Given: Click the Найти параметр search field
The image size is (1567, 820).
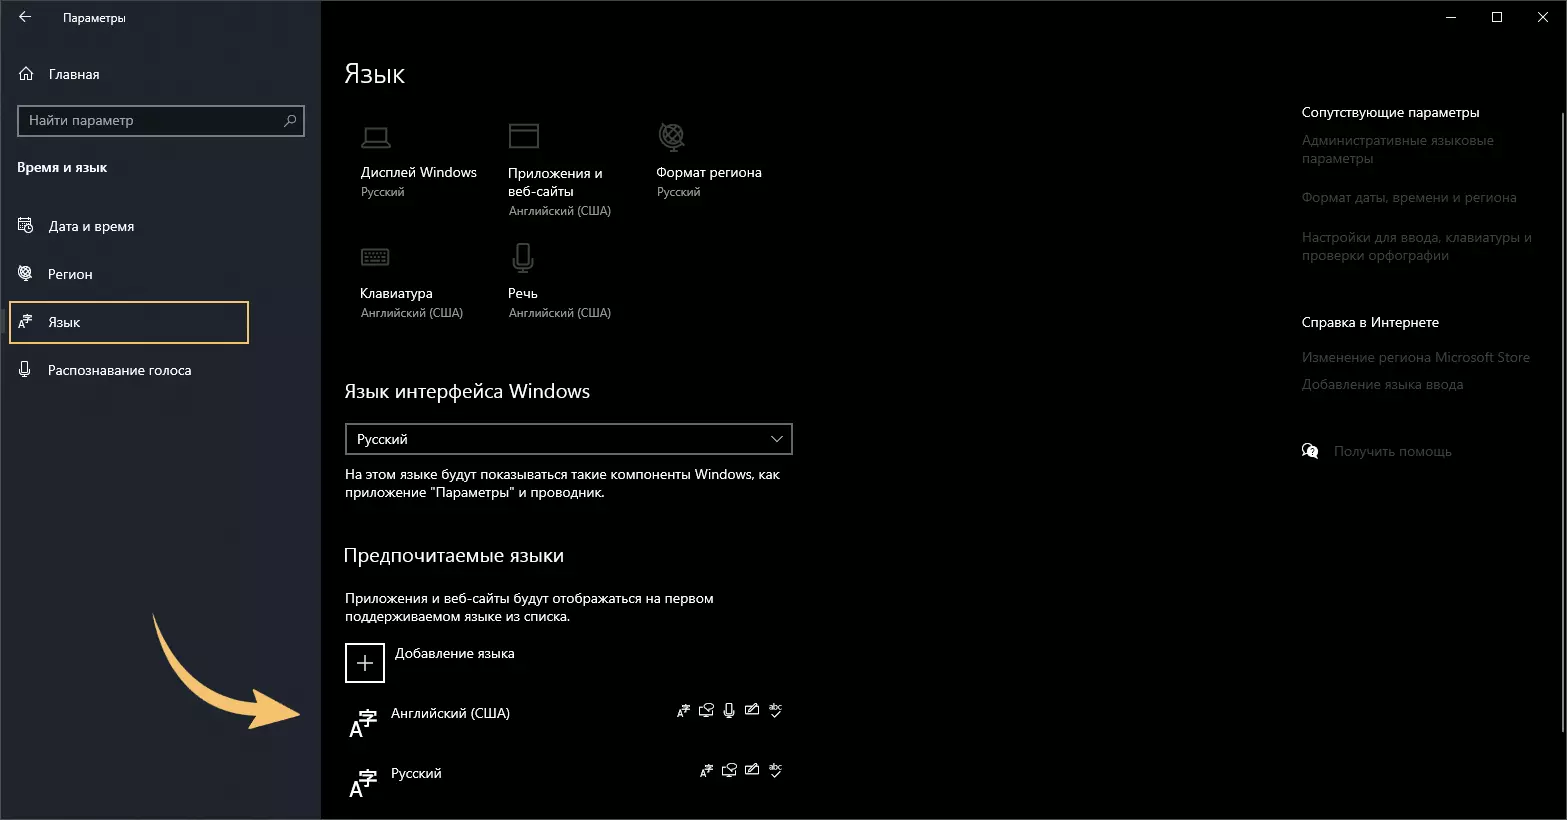Looking at the screenshot, I should pos(150,121).
